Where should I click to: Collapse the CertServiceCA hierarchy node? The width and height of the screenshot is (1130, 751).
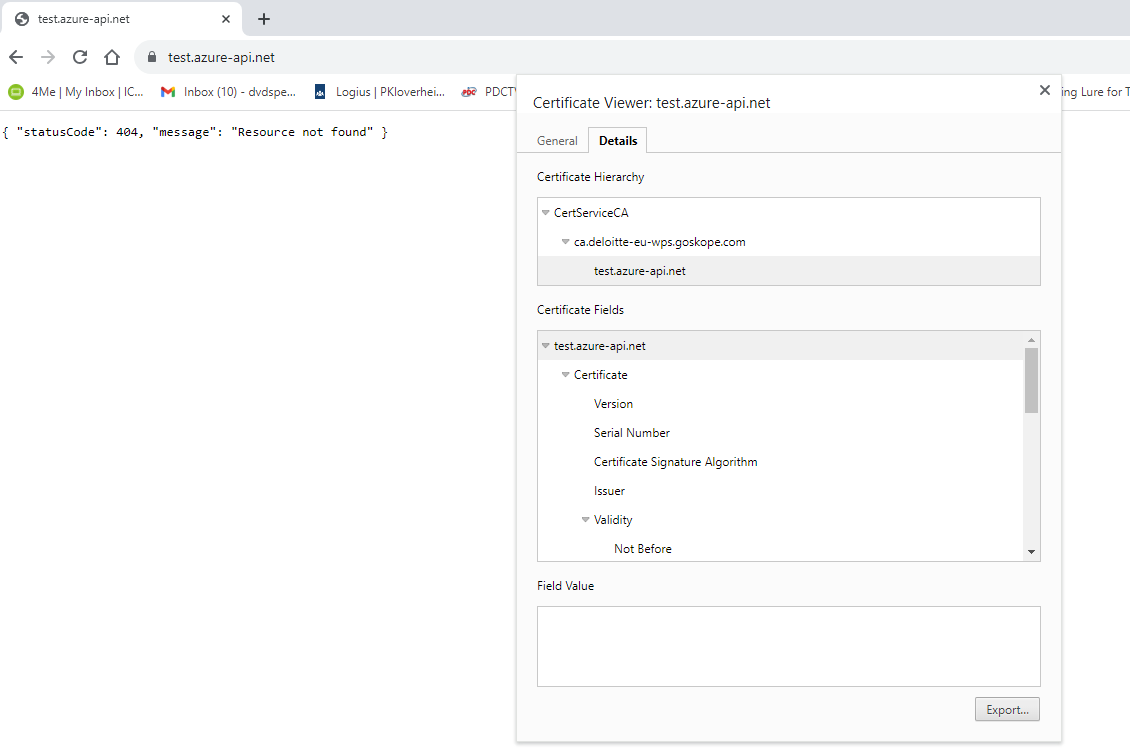(x=546, y=213)
